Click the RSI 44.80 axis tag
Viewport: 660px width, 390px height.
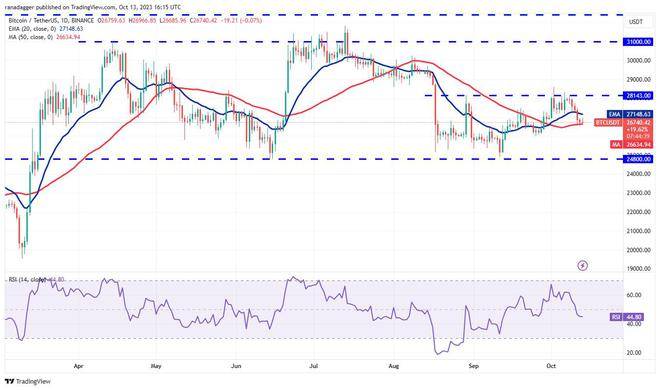click(627, 316)
